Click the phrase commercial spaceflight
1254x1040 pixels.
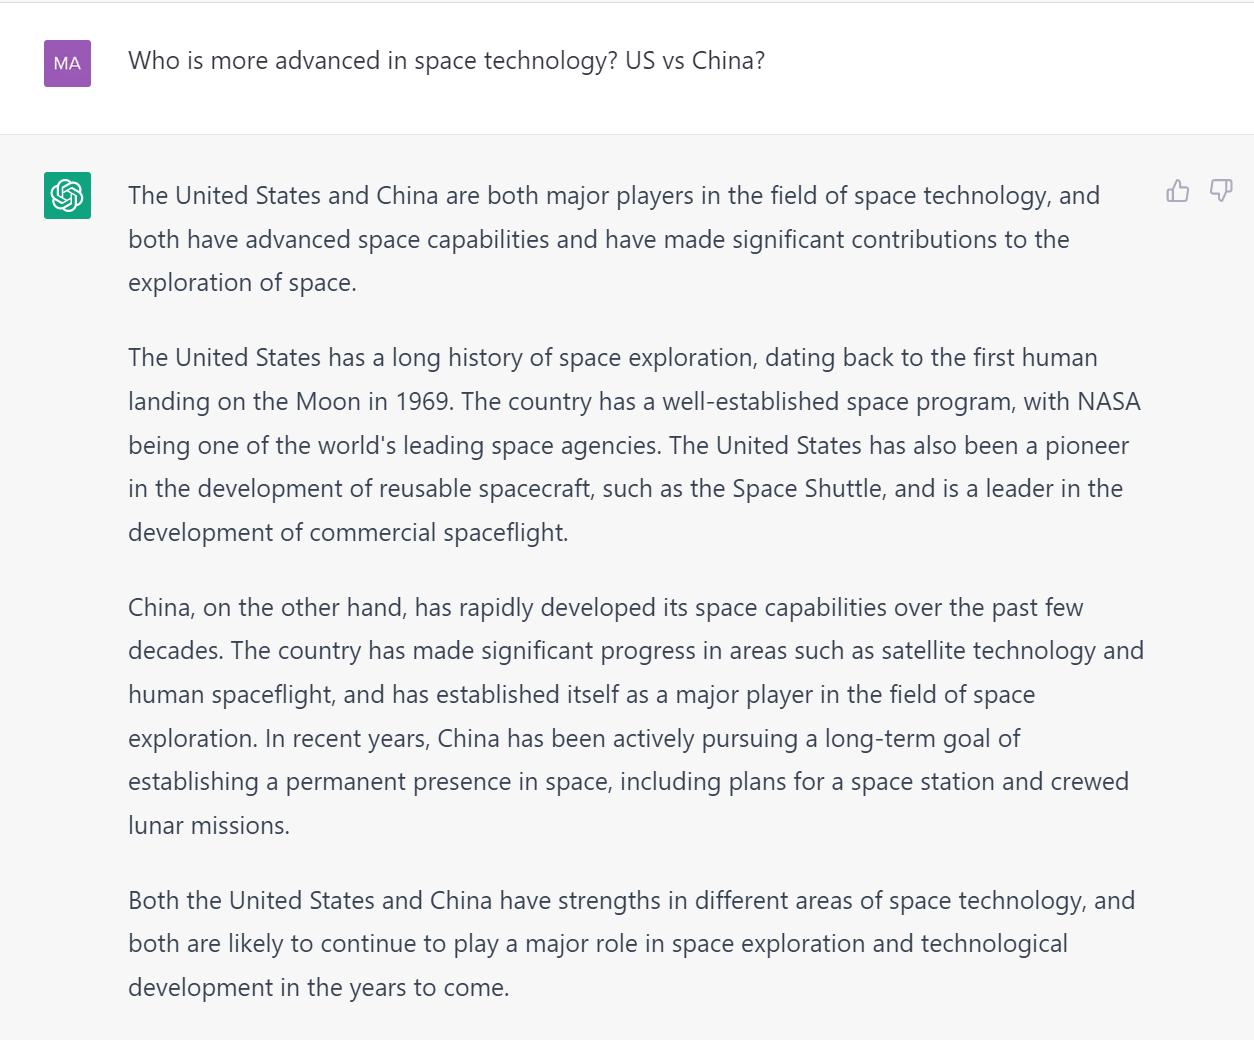(438, 533)
